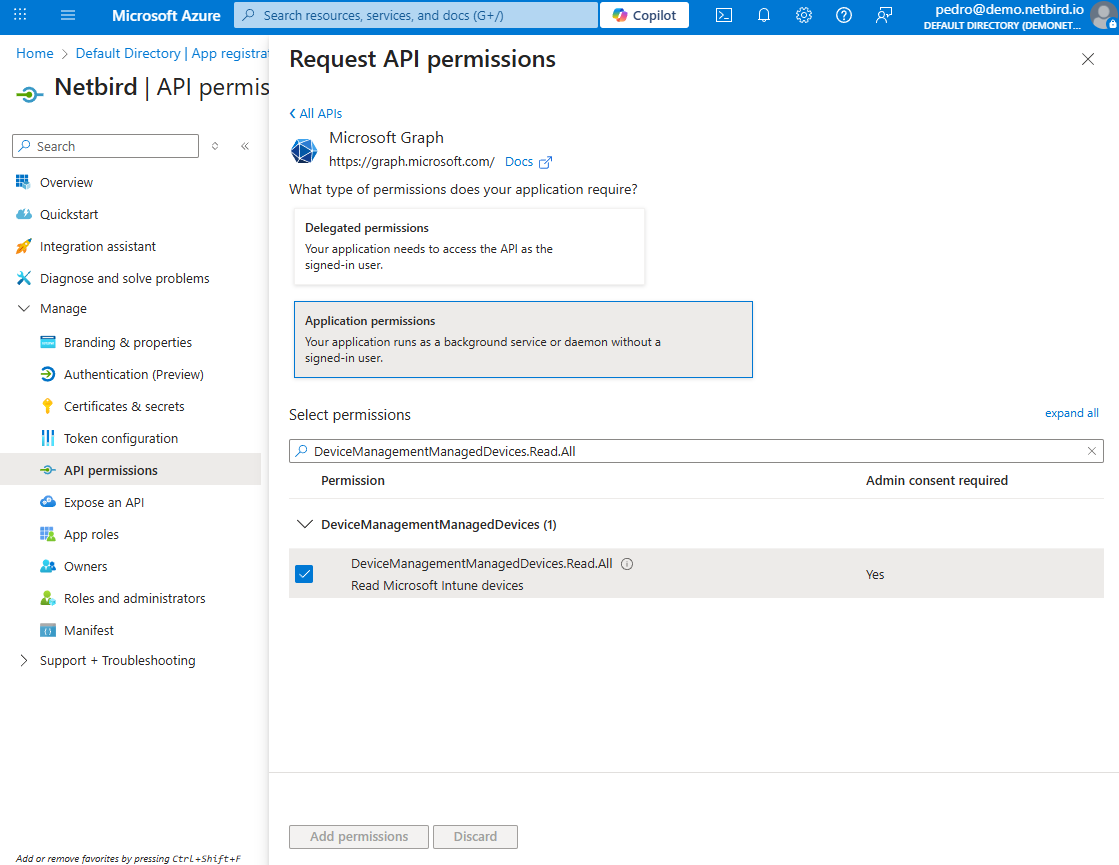The width and height of the screenshot is (1119, 865).
Task: Open the notifications bell
Action: (x=764, y=15)
